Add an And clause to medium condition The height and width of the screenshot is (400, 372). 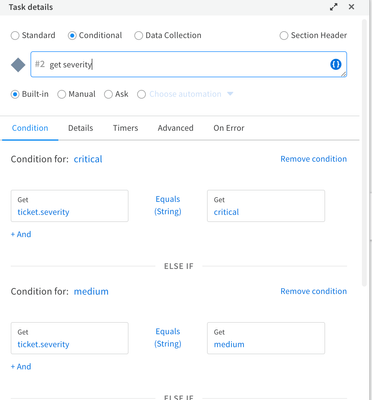tap(21, 367)
